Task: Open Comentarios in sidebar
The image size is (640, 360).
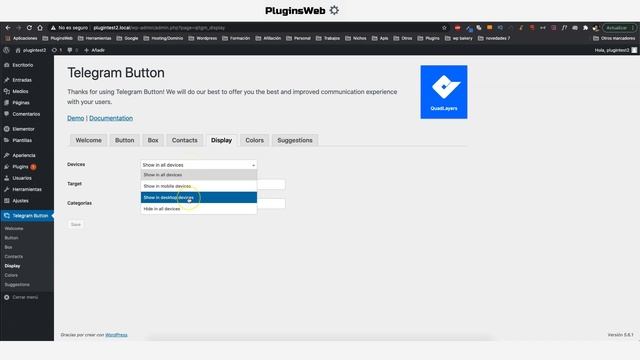Action: click(x=26, y=114)
